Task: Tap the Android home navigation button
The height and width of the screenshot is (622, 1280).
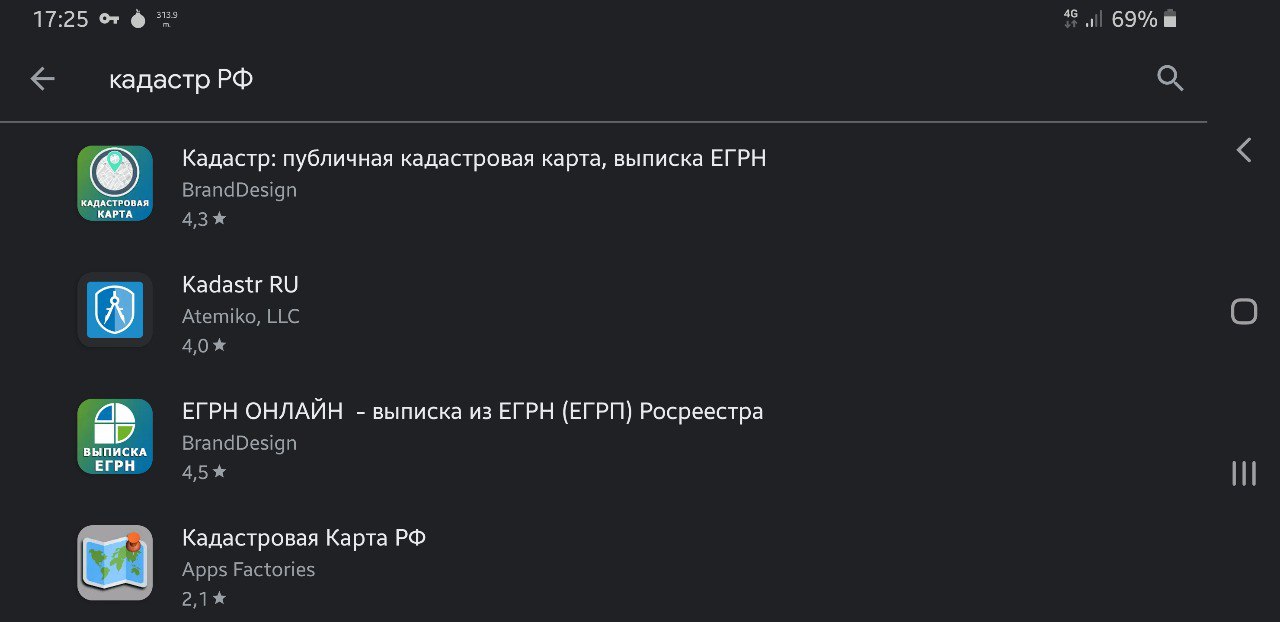Action: tap(1244, 311)
